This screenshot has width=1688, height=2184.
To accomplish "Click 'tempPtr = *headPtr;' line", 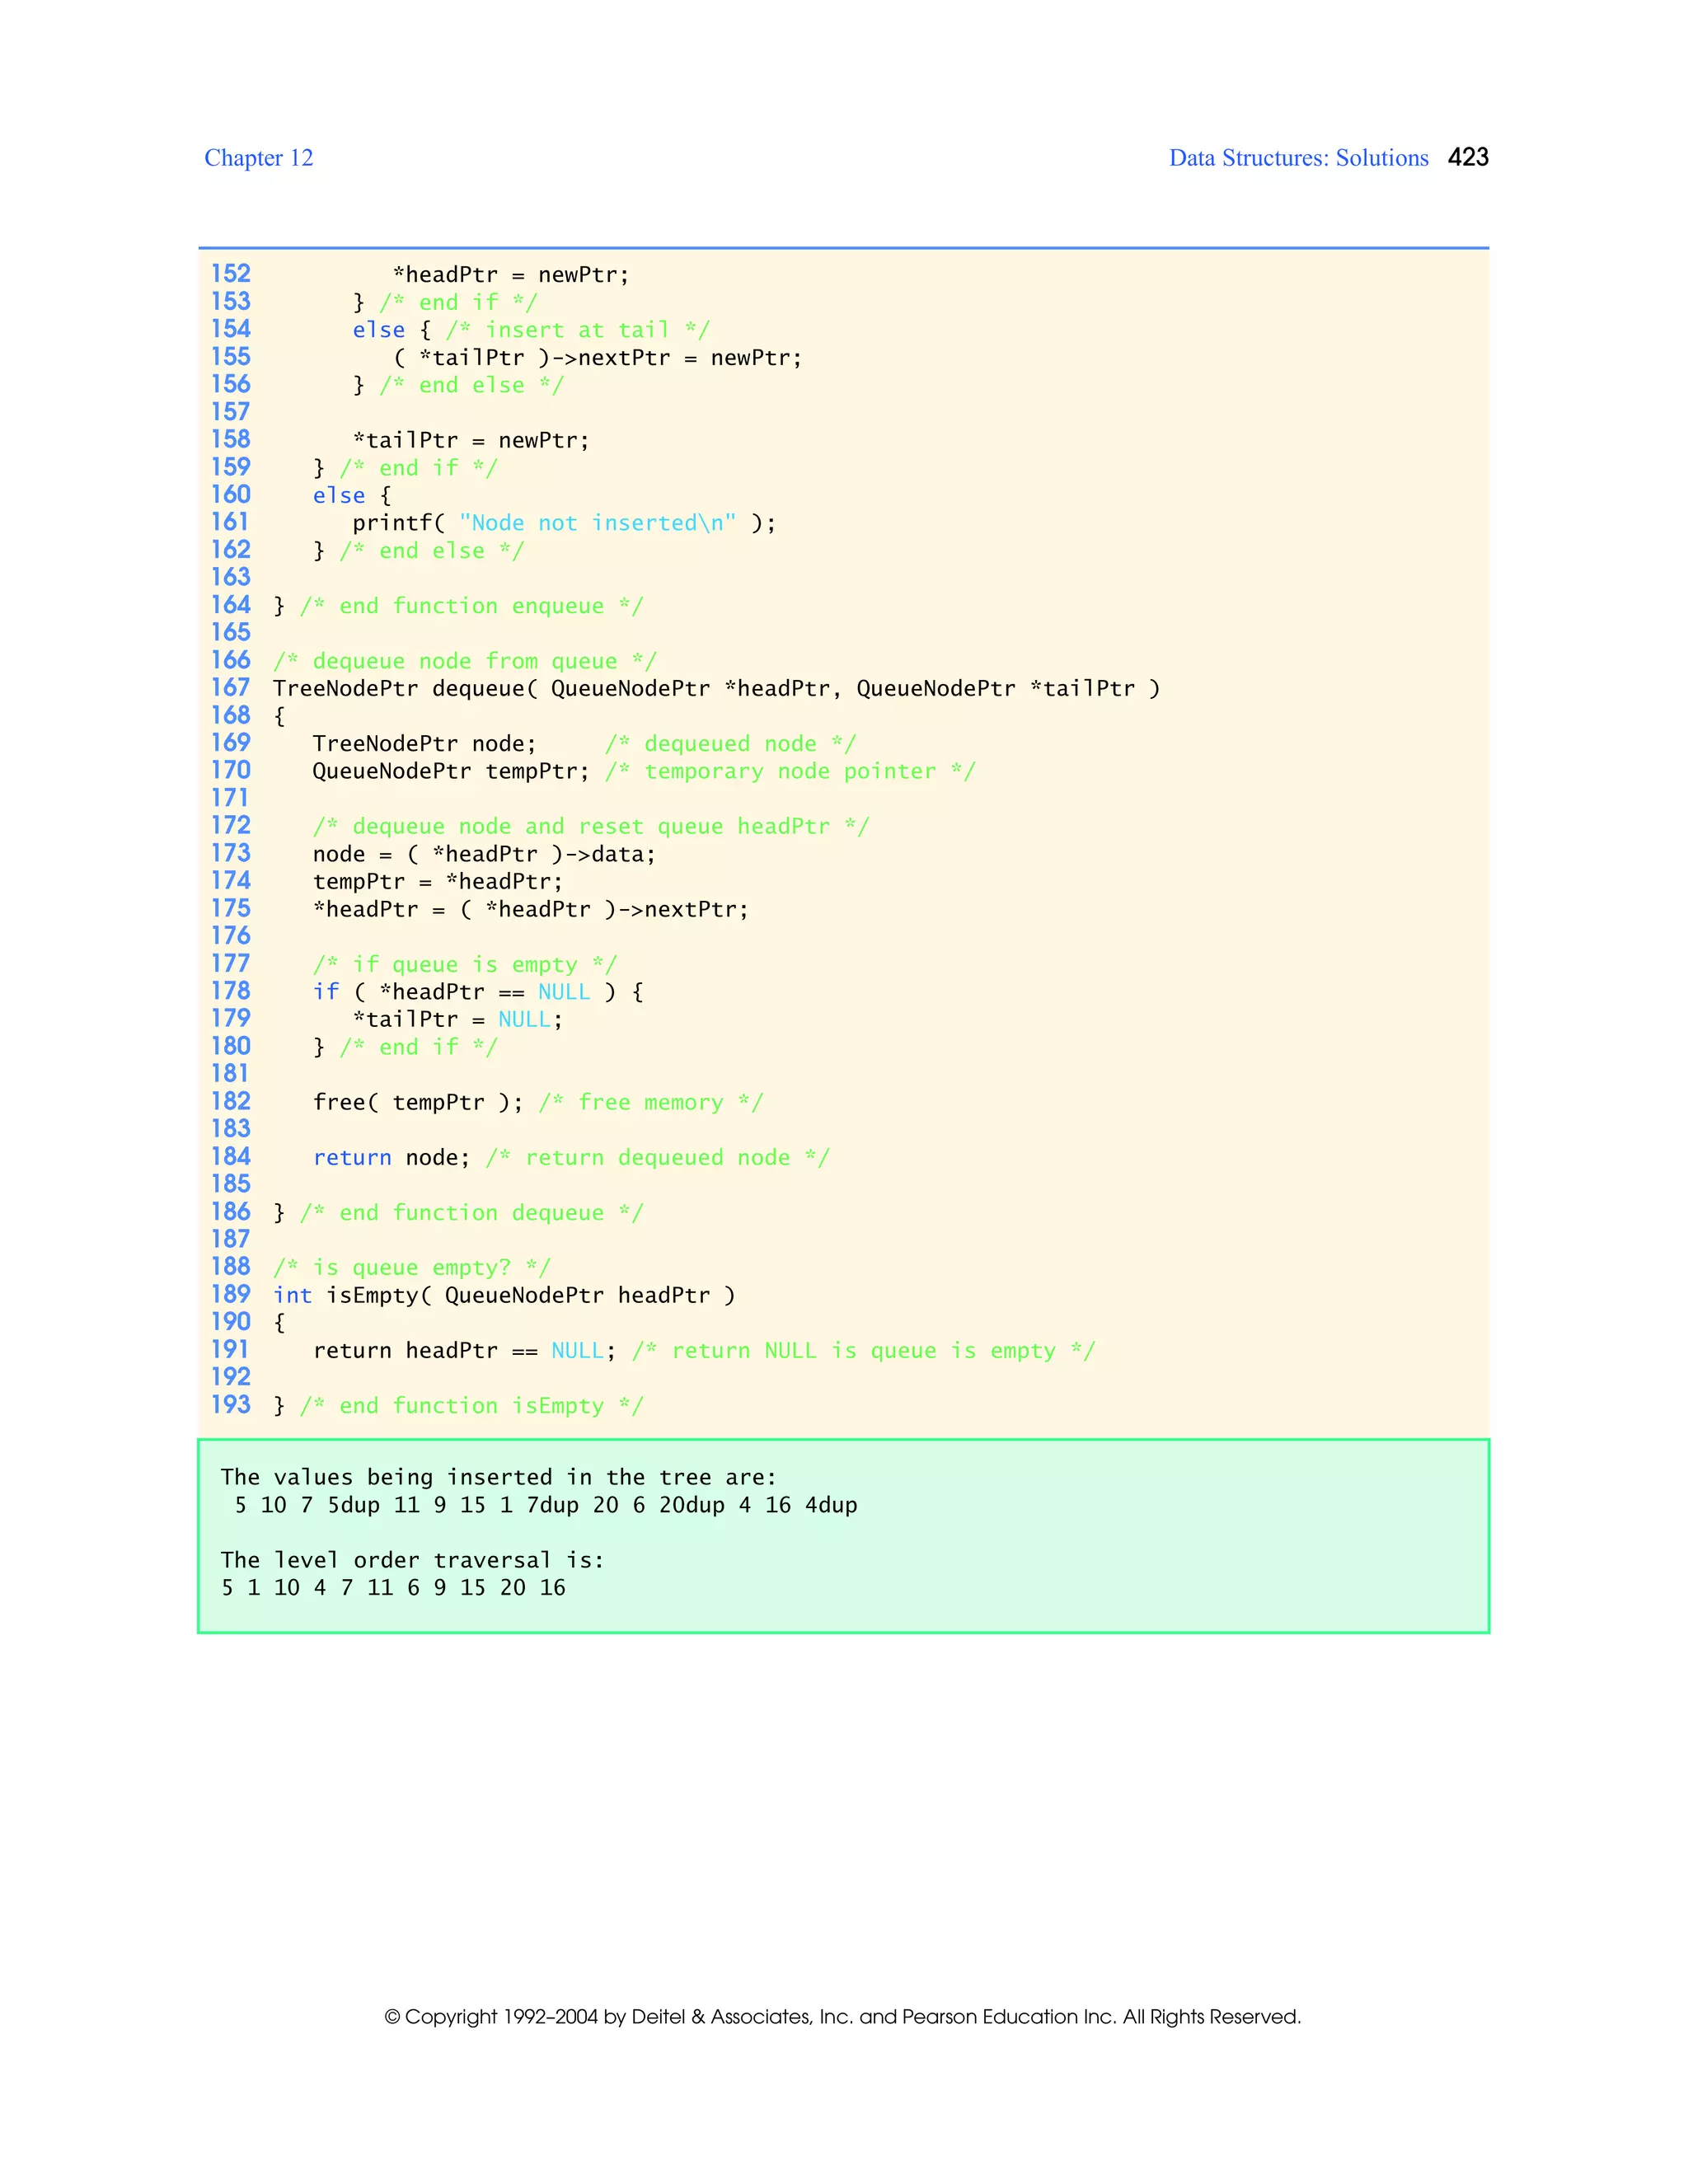I will coord(438,882).
